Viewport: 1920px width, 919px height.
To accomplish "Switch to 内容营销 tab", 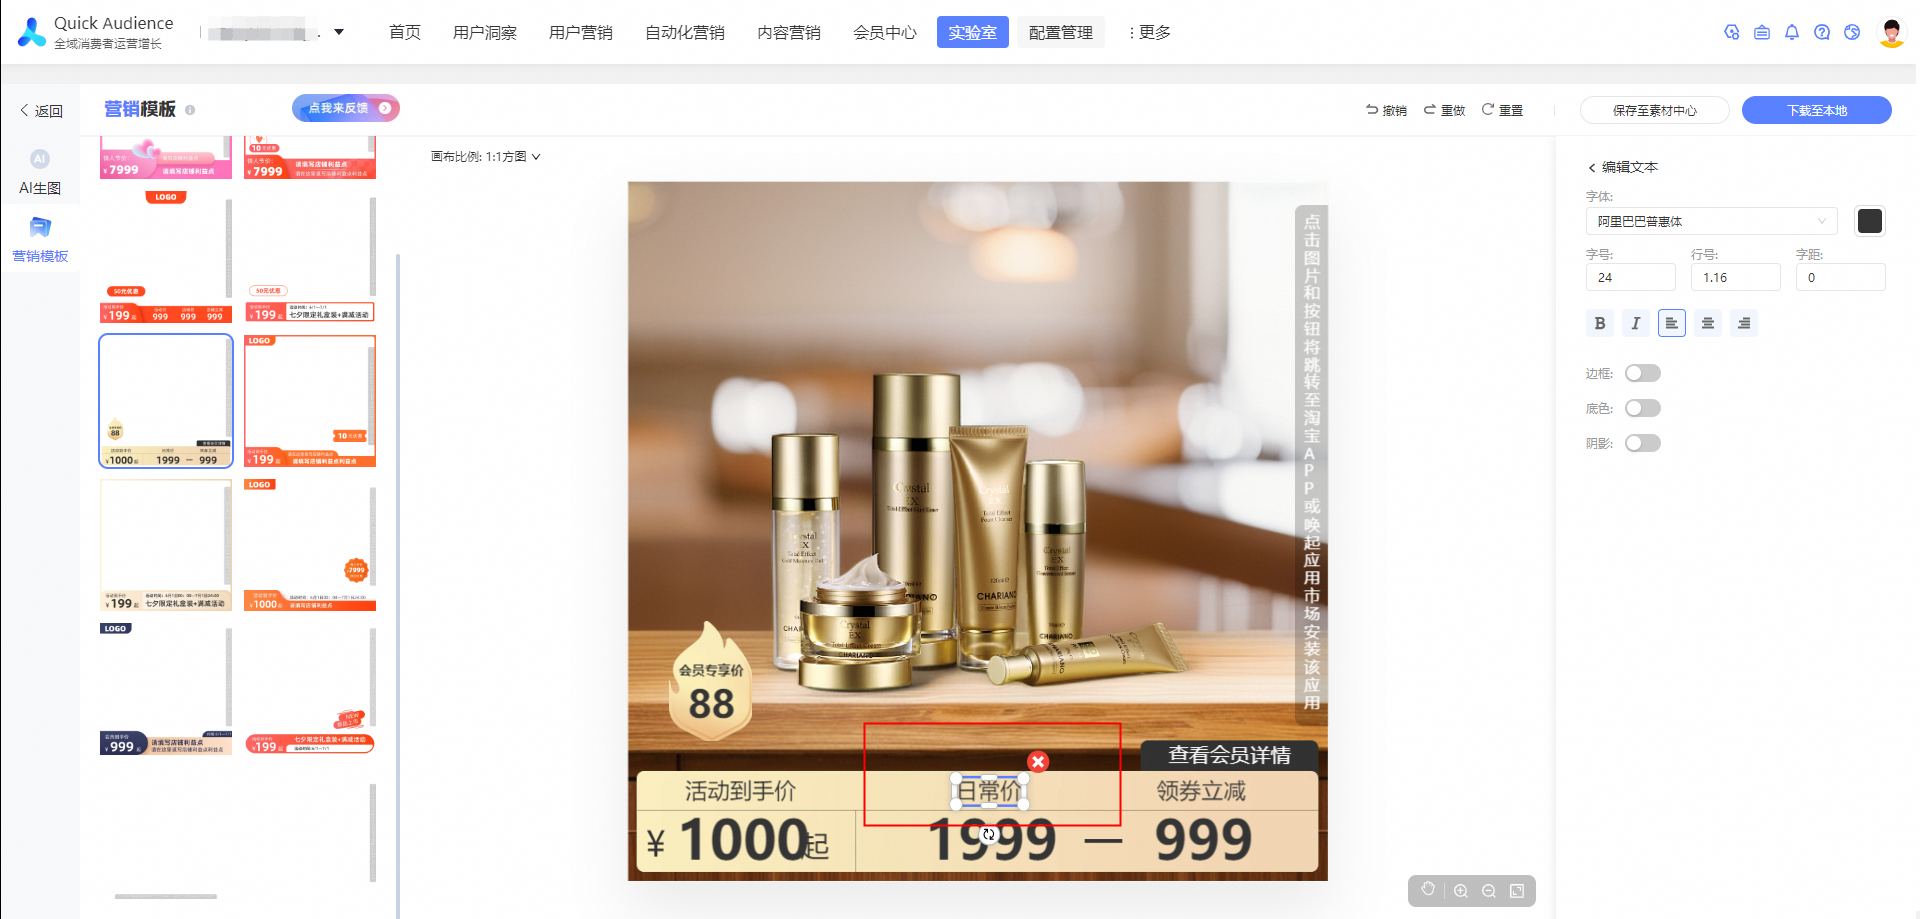I will pyautogui.click(x=789, y=32).
